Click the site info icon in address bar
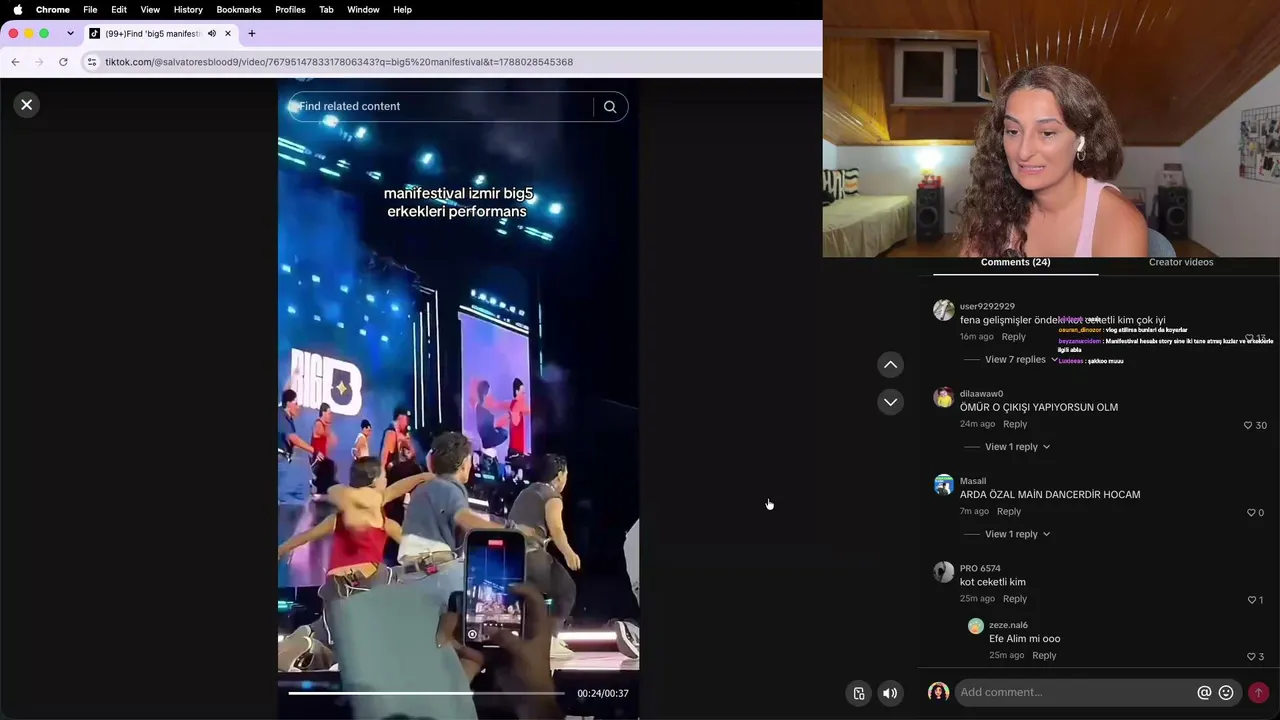Image resolution: width=1280 pixels, height=720 pixels. 92,62
